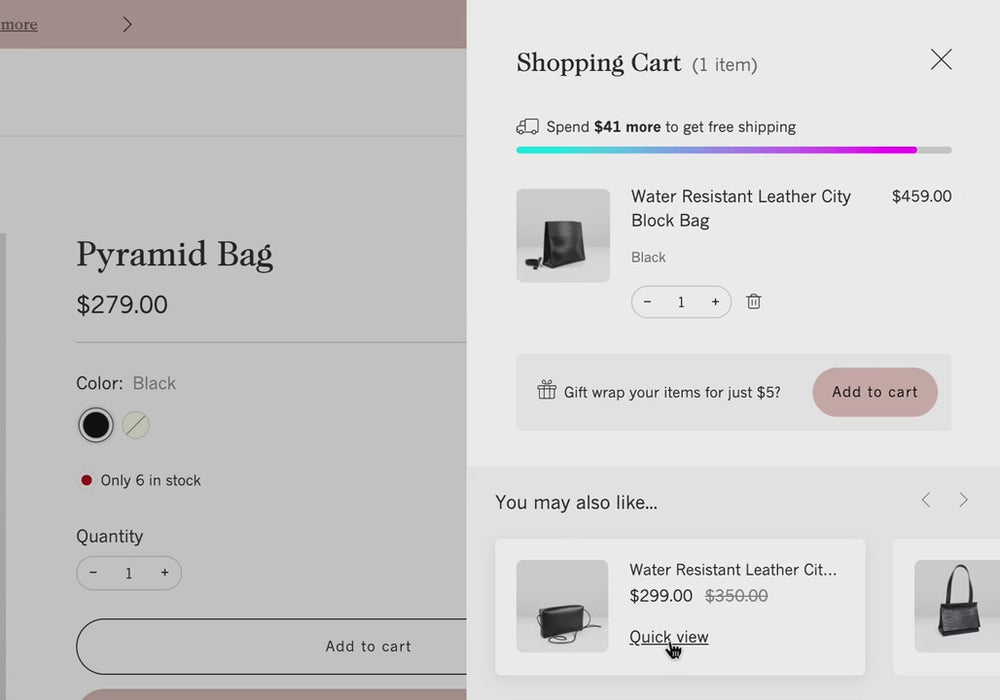Viewport: 1000px width, 700px height.
Task: Select the unavailable beige color swatch
Action: [136, 425]
